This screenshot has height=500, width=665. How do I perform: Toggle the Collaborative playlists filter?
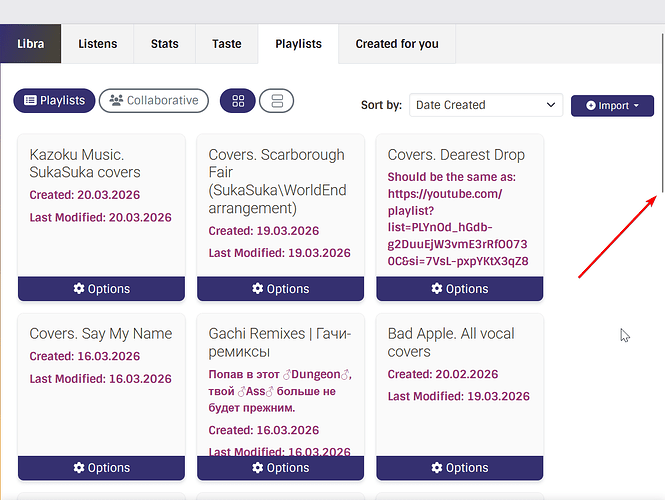coord(154,100)
